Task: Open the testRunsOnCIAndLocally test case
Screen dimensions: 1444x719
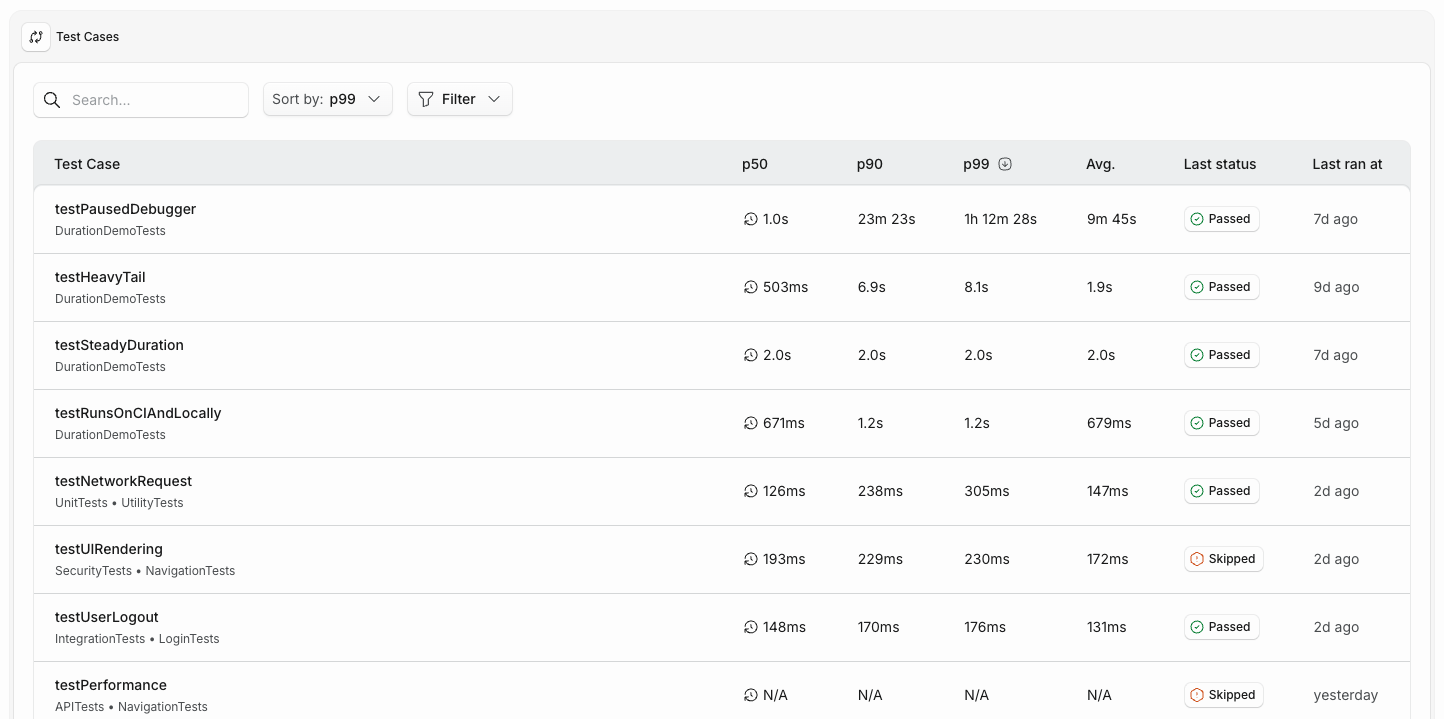Action: tap(138, 413)
